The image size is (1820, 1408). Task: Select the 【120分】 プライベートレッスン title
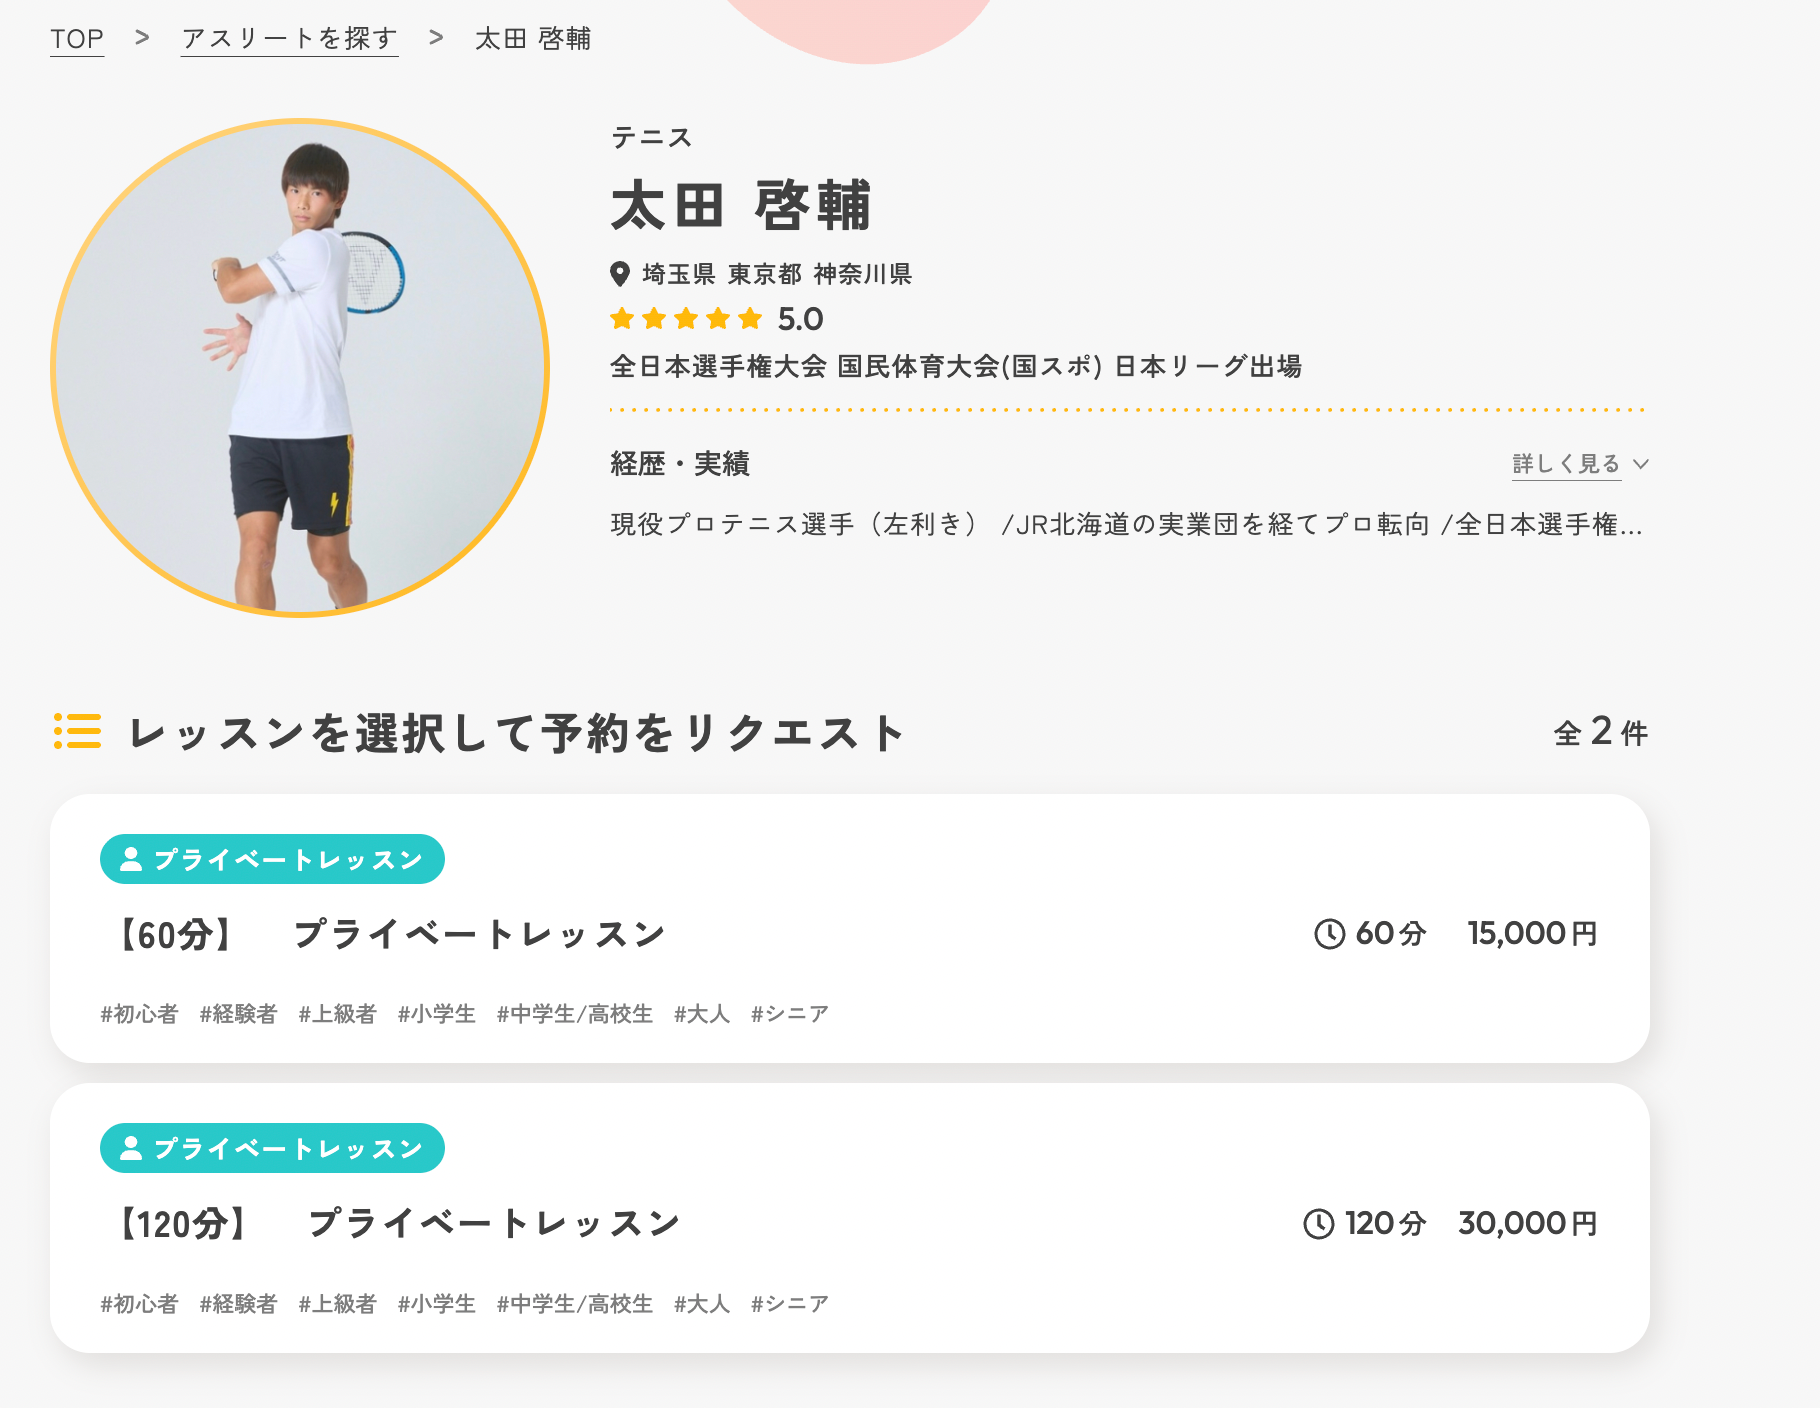pyautogui.click(x=399, y=1224)
